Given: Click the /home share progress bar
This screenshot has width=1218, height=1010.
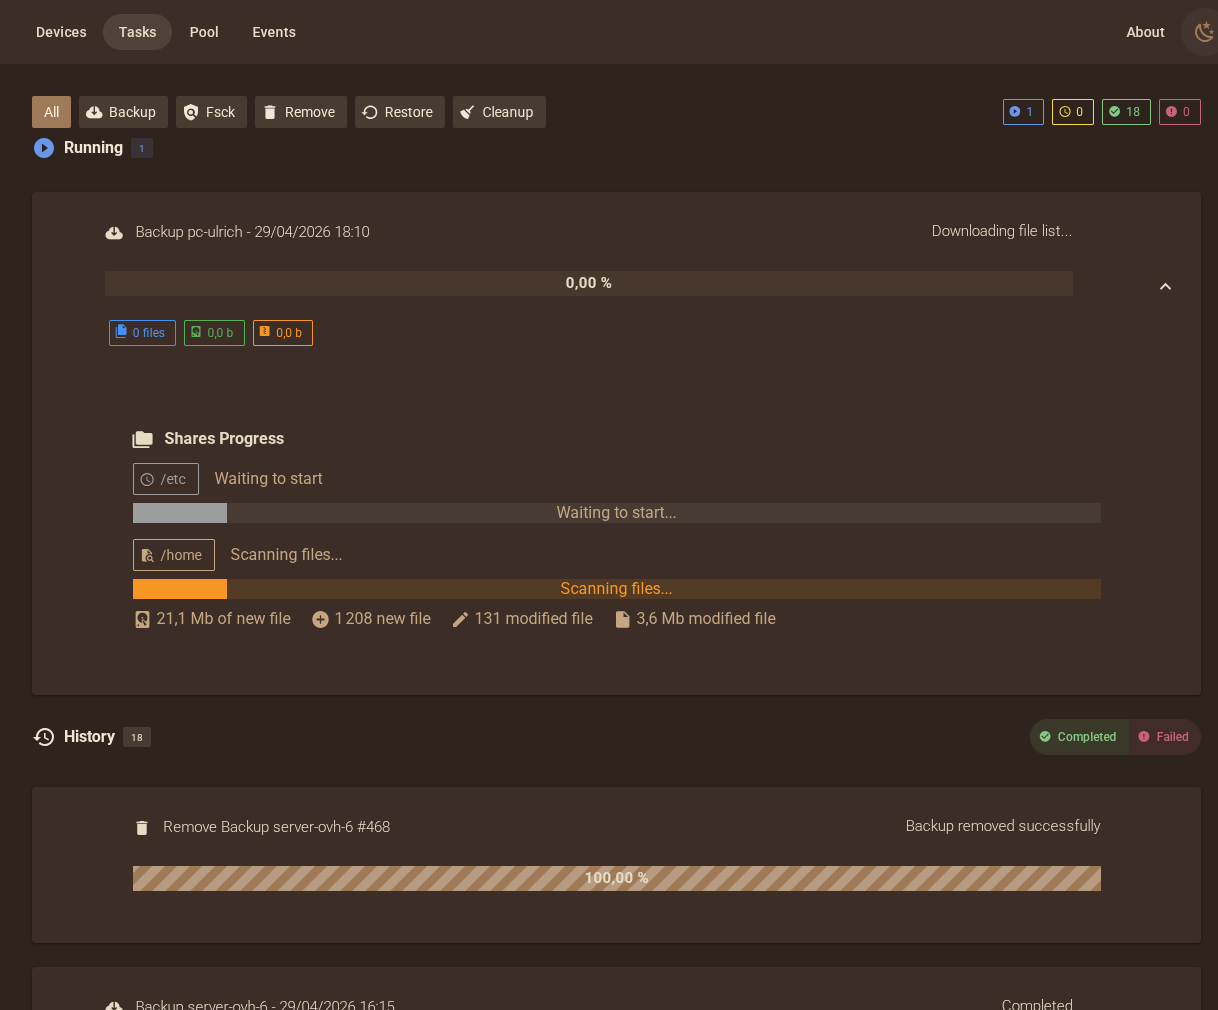Looking at the screenshot, I should point(616,588).
